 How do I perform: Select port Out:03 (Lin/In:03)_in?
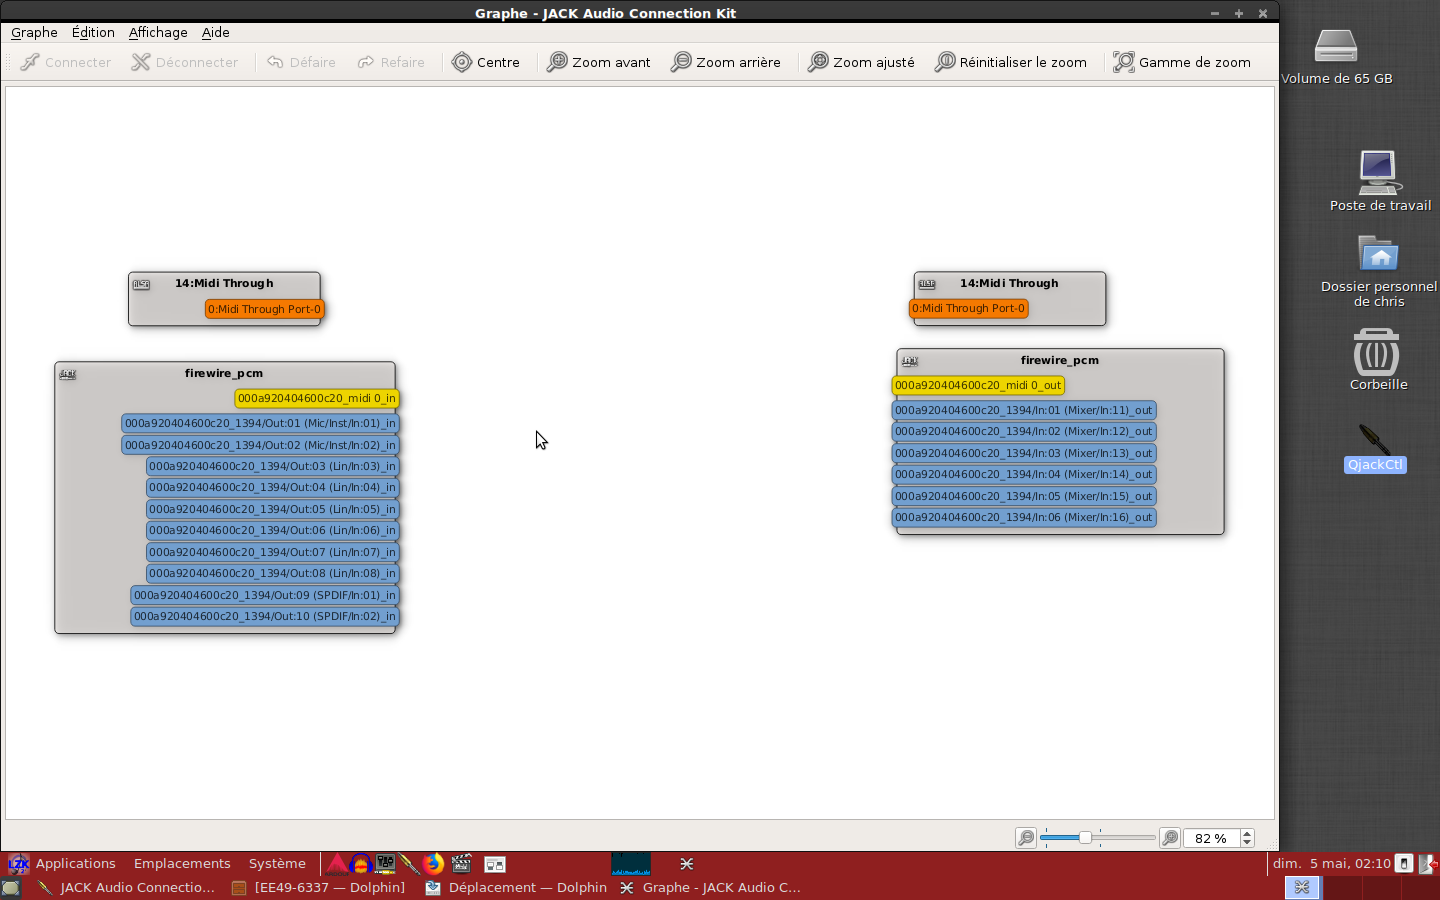point(272,466)
